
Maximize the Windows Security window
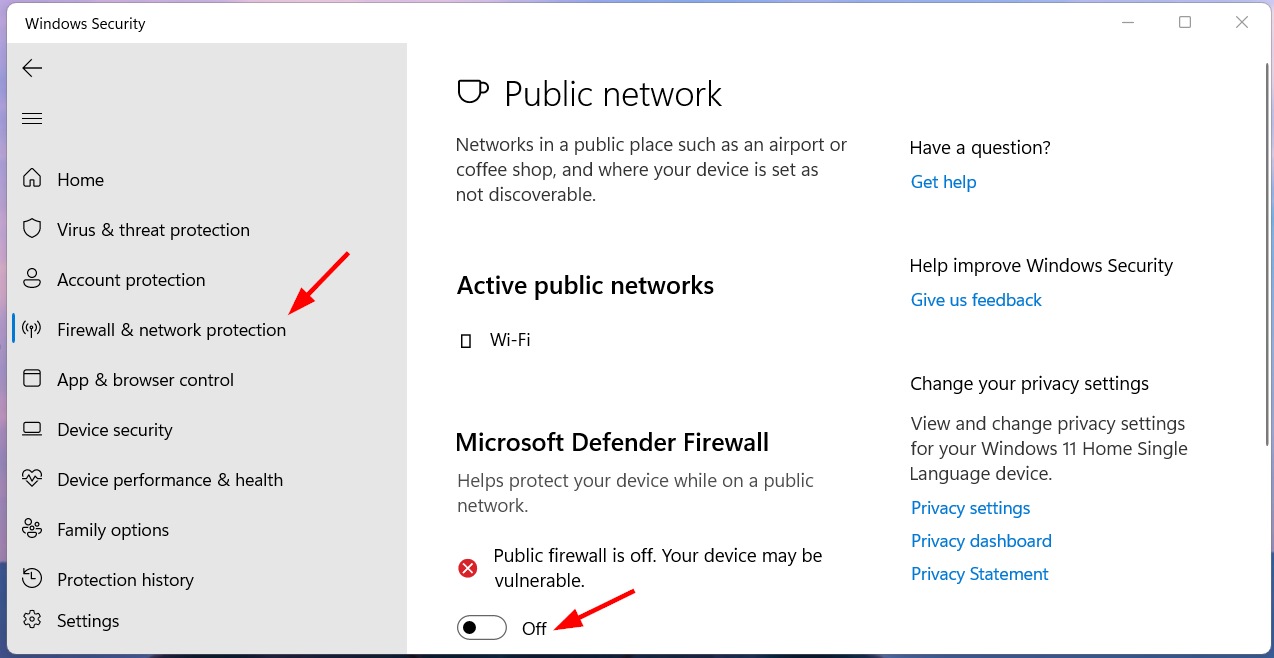pyautogui.click(x=1185, y=22)
